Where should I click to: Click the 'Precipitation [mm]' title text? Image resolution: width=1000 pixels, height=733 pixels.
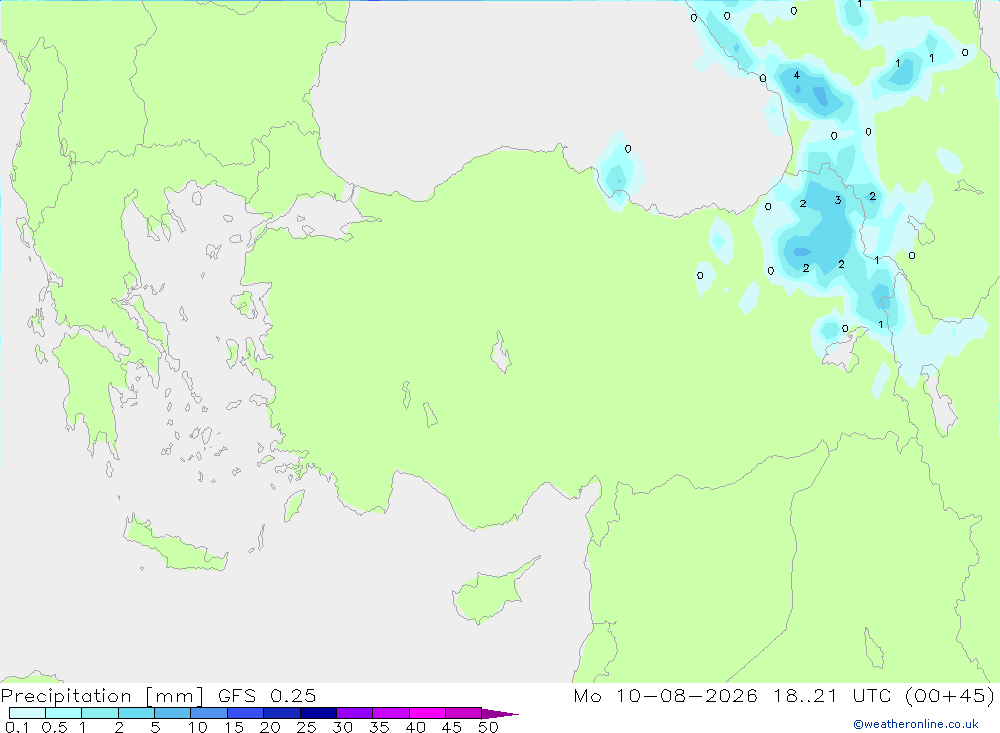[102, 696]
